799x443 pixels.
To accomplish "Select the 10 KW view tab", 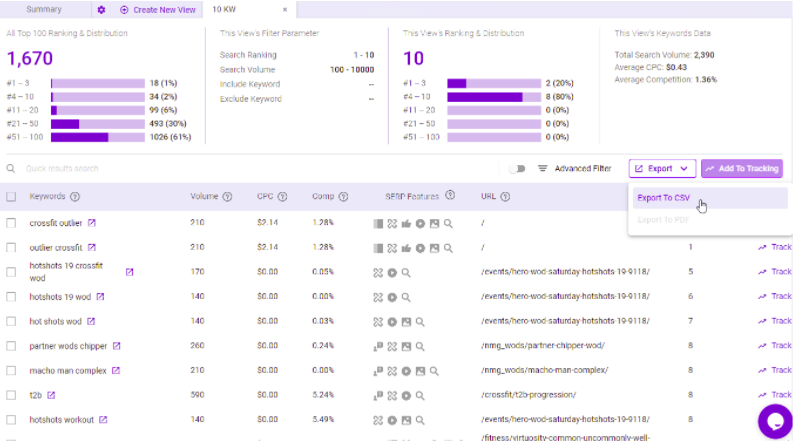I will pyautogui.click(x=224, y=9).
